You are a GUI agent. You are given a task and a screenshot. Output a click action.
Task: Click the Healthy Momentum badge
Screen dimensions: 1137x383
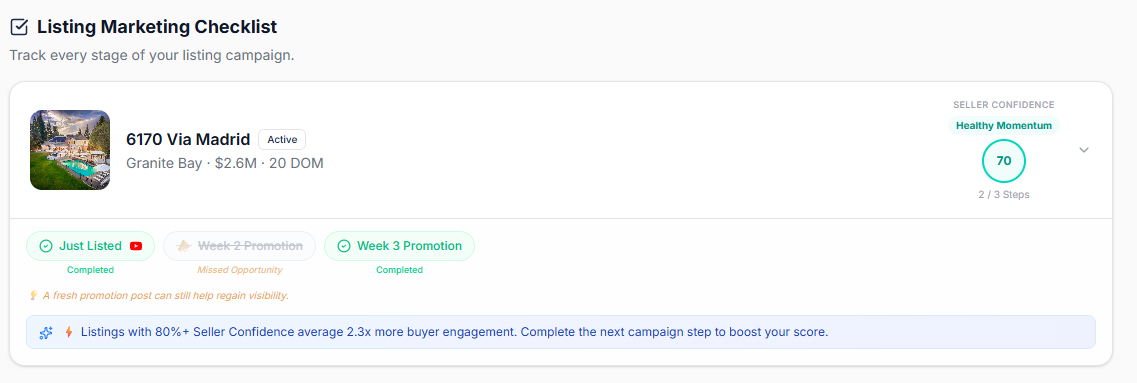tap(1004, 125)
